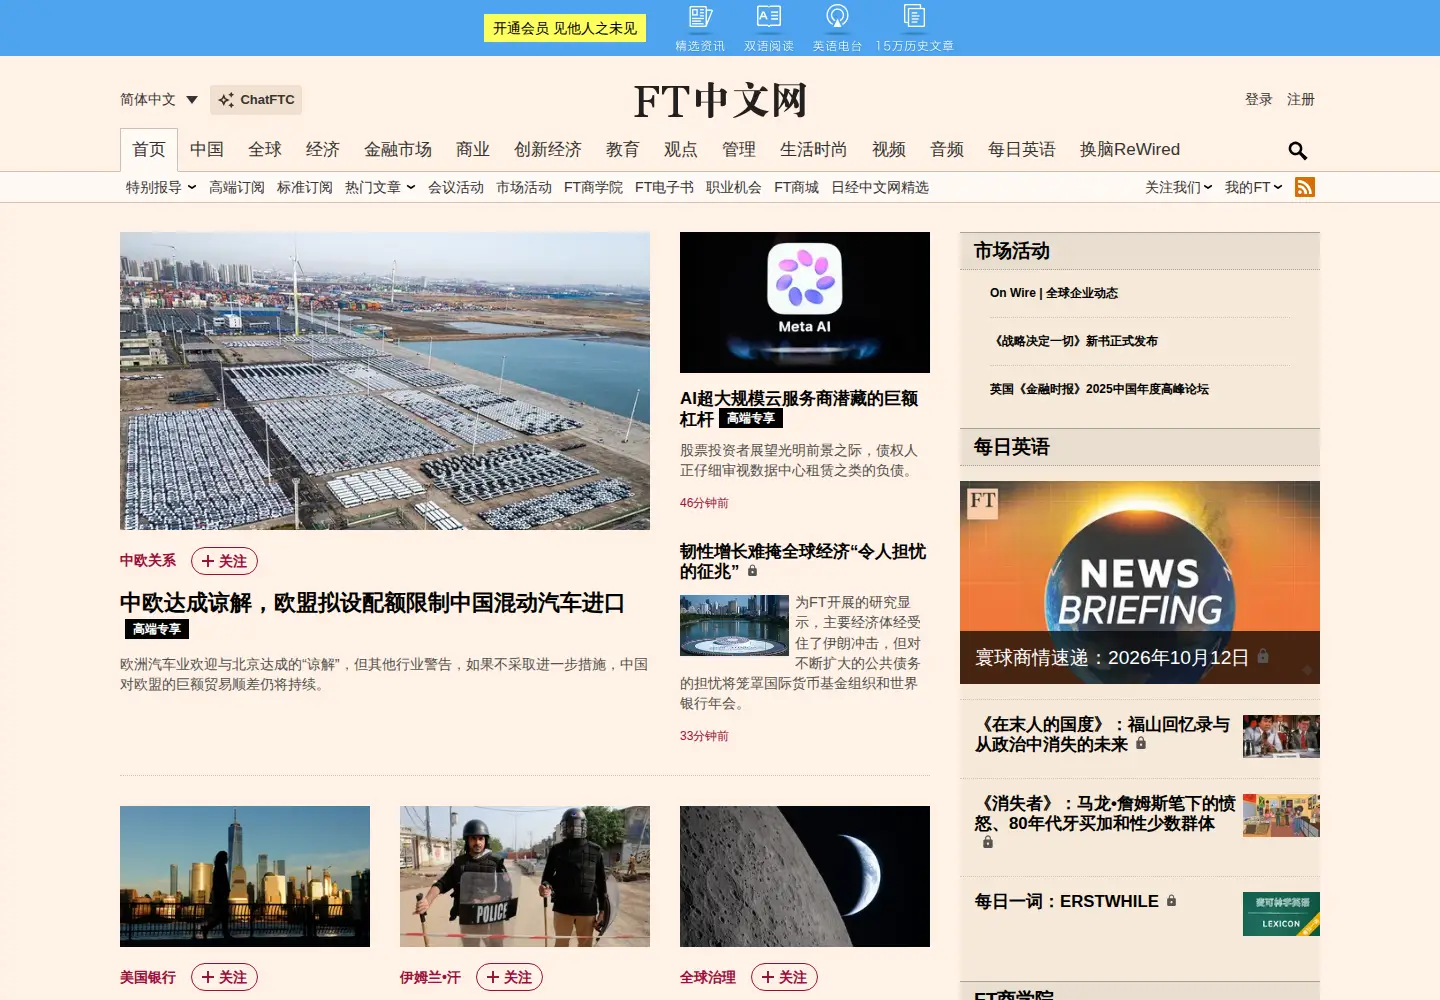
Task: Open the 中欧达成谅解 headline article
Action: point(372,603)
